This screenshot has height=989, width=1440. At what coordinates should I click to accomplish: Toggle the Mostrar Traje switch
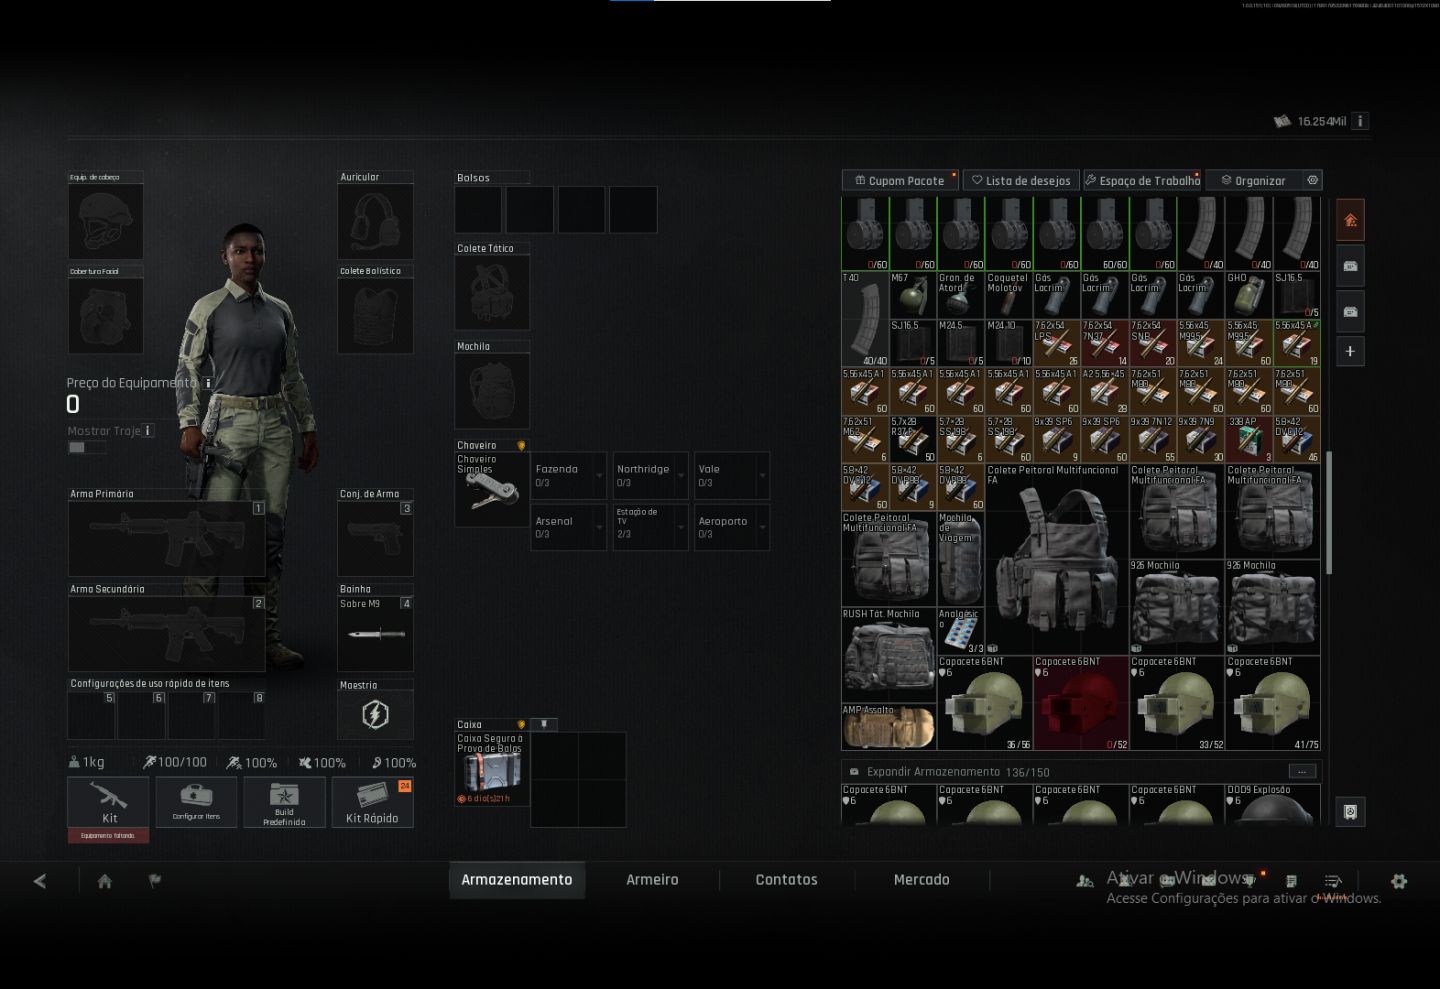(x=86, y=447)
